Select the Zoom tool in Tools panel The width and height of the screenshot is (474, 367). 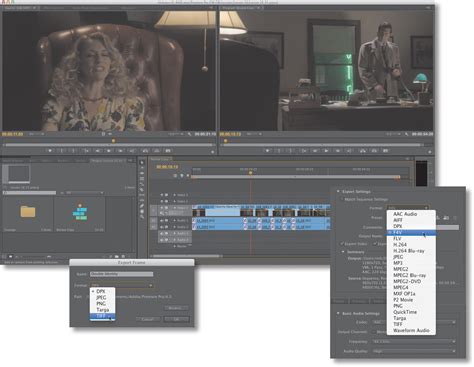tap(142, 217)
